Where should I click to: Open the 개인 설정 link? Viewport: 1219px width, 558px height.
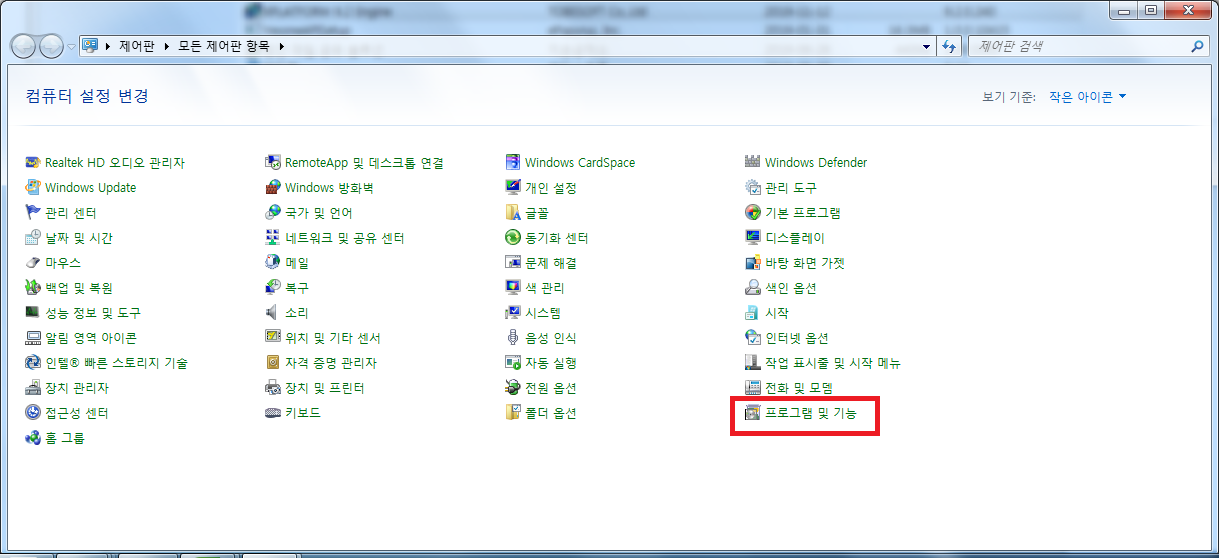[551, 187]
